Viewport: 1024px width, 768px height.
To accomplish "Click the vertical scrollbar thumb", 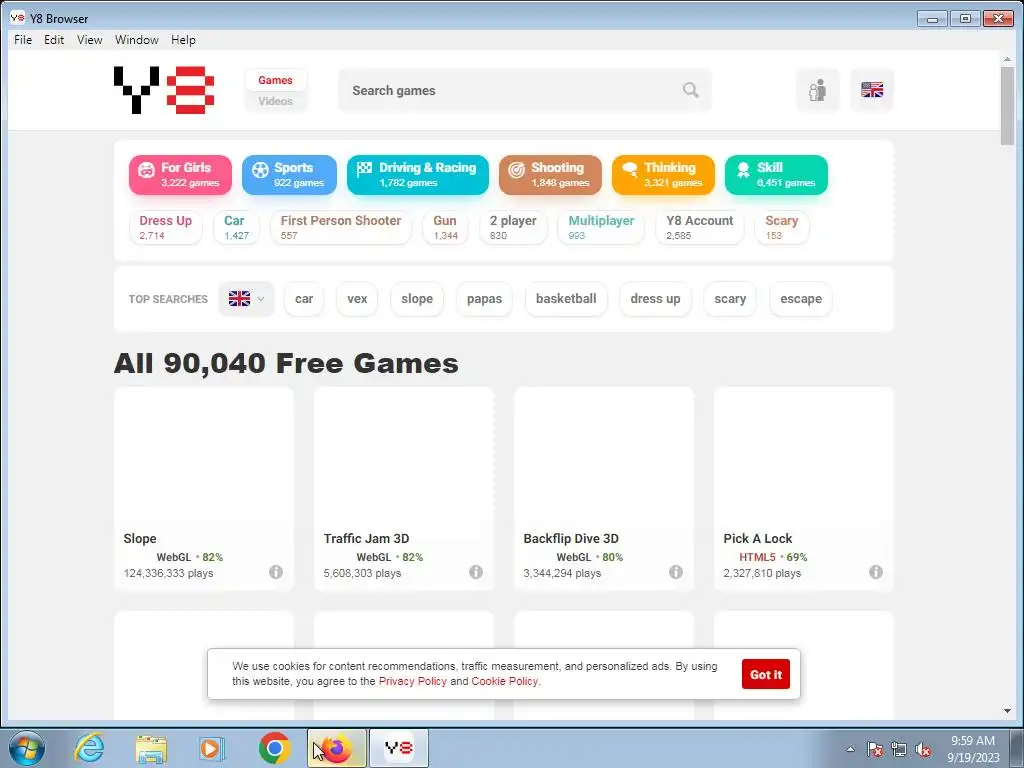I will point(1007,104).
